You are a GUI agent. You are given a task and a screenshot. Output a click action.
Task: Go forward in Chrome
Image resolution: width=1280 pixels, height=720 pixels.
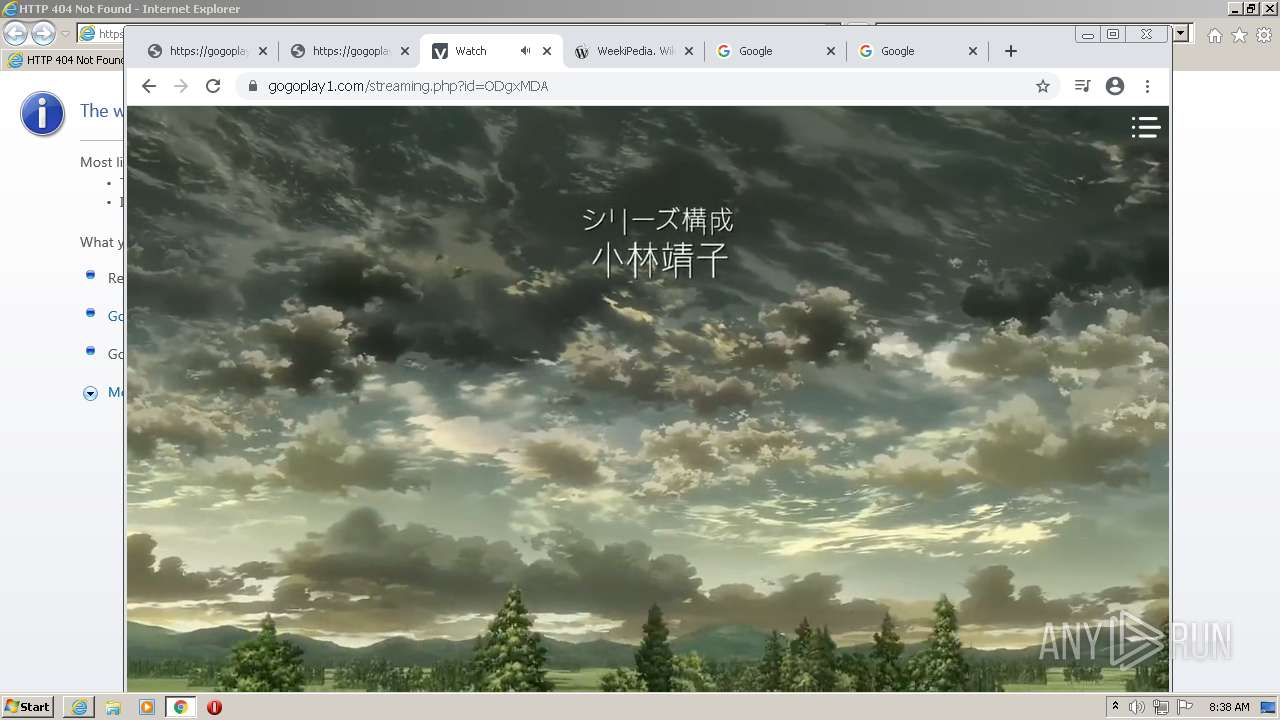coord(181,86)
